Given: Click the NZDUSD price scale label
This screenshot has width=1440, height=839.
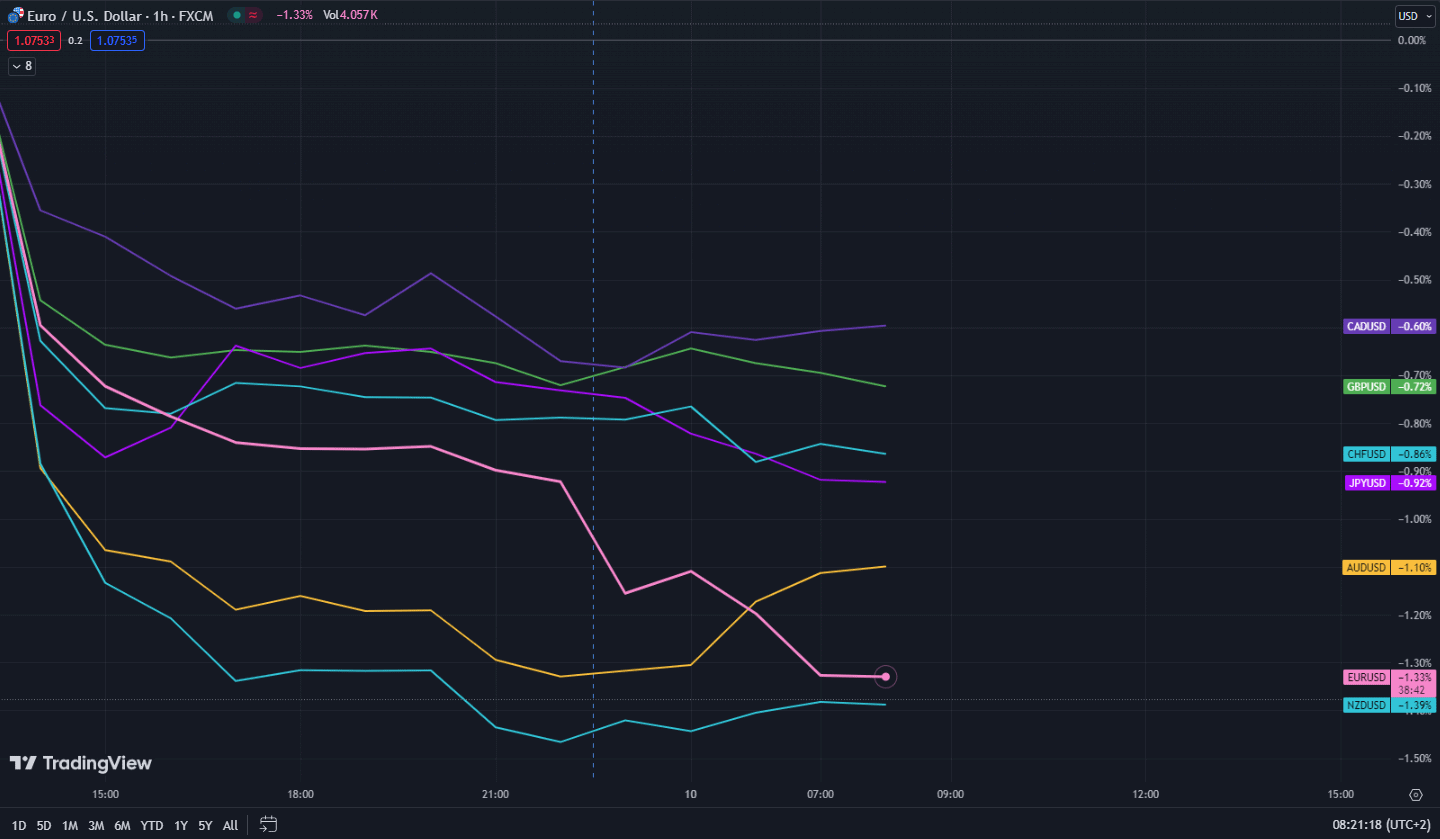Looking at the screenshot, I should (x=1367, y=705).
